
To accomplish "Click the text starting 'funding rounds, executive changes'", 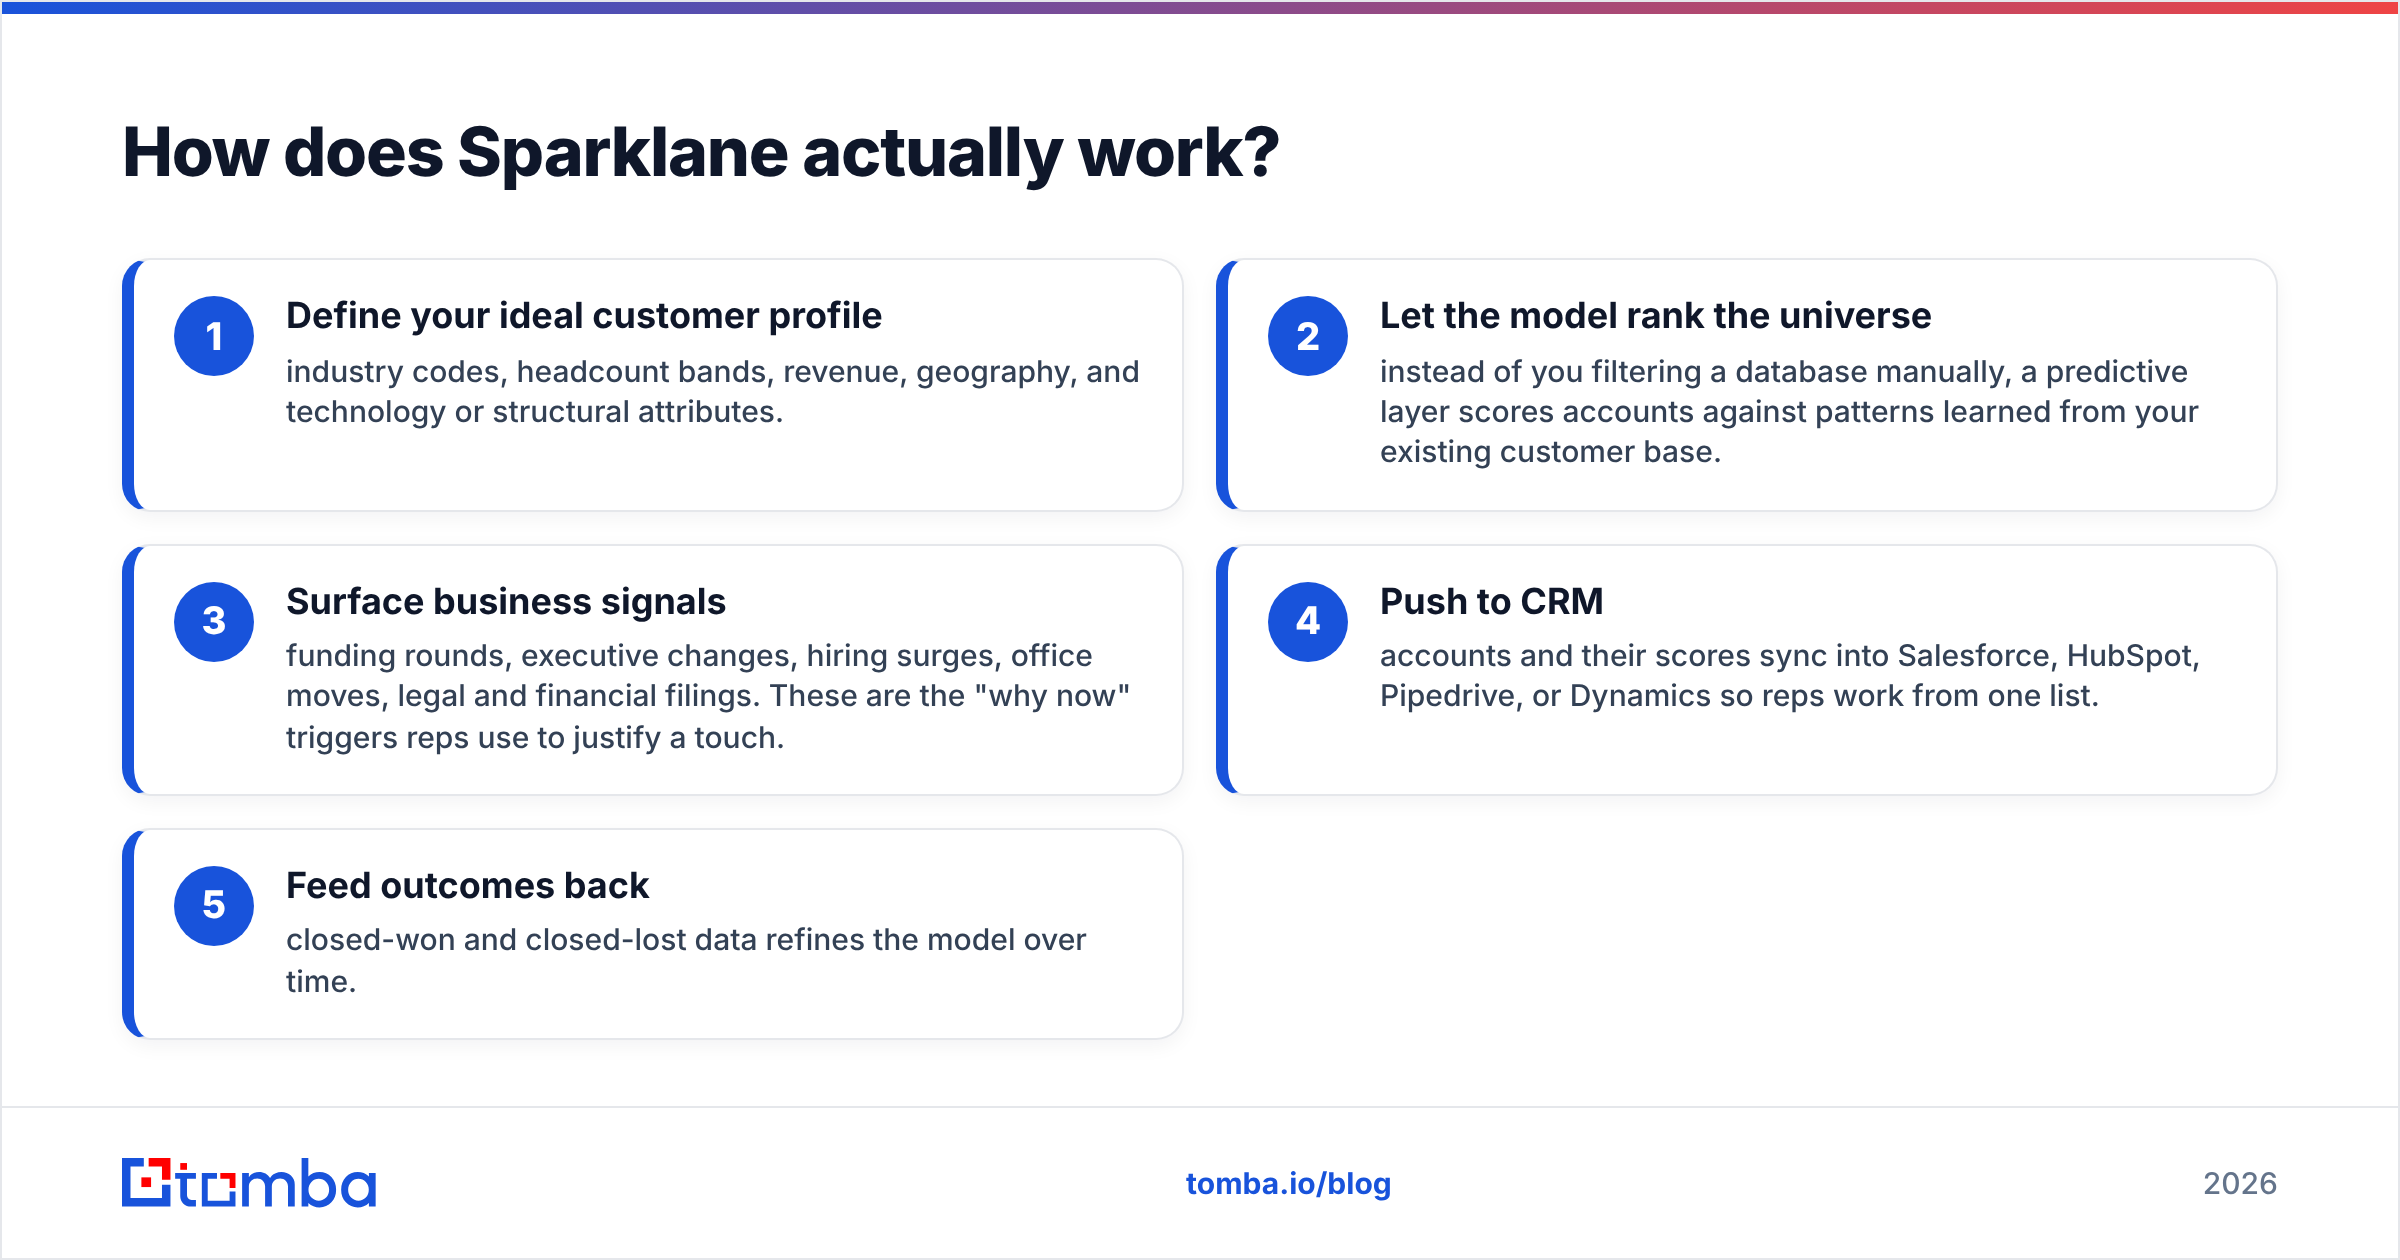I will [708, 697].
